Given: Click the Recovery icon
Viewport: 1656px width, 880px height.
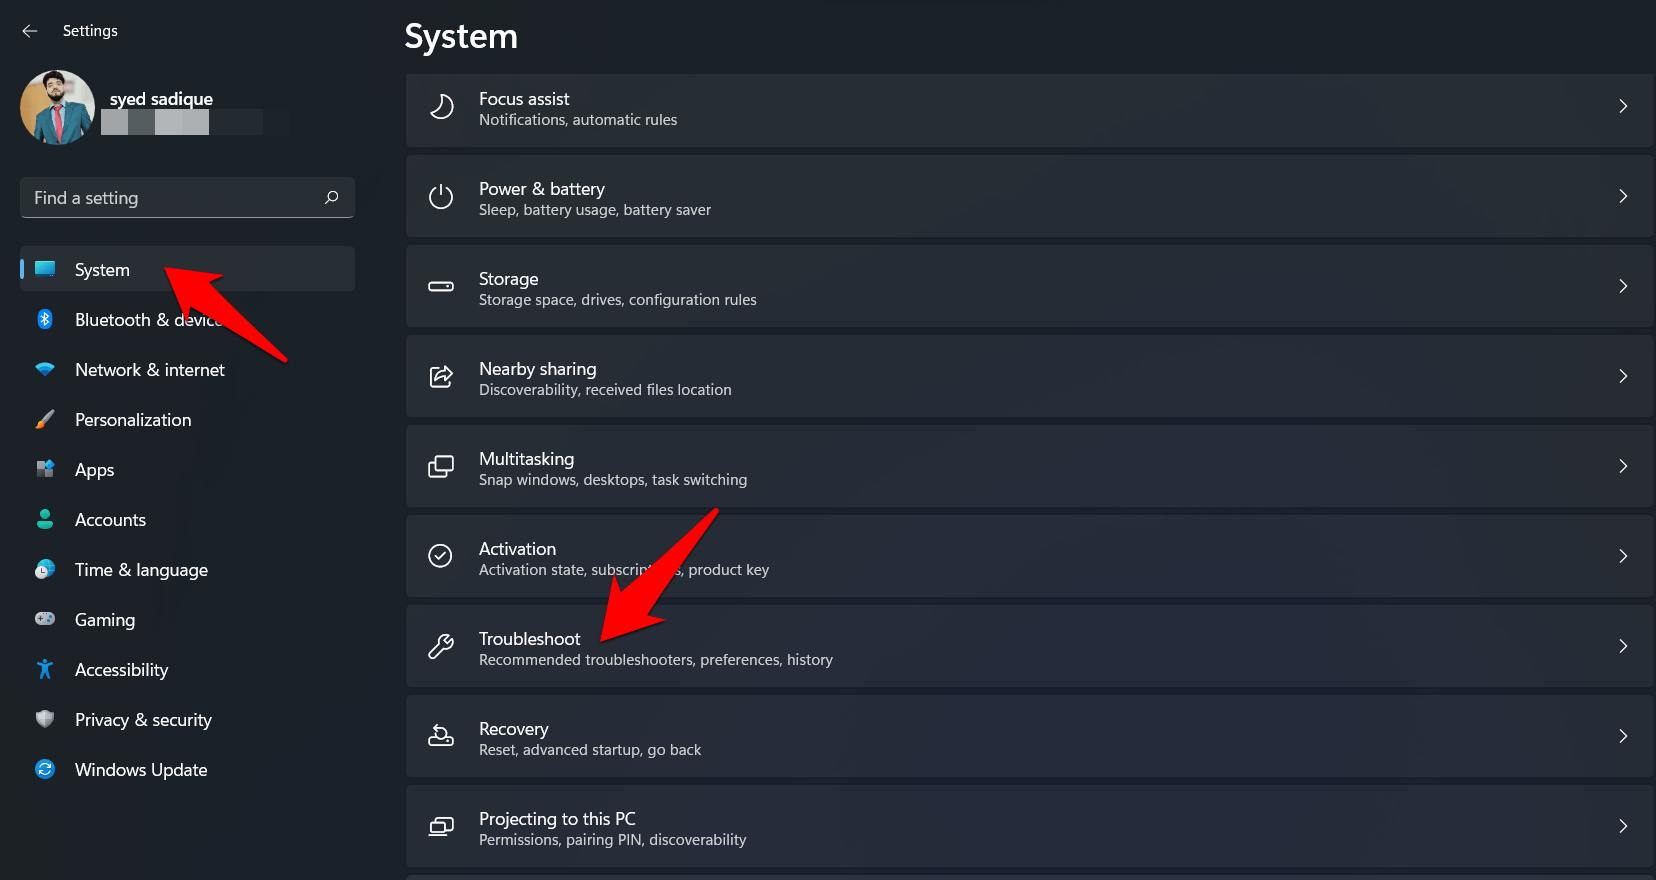Looking at the screenshot, I should click(x=441, y=737).
